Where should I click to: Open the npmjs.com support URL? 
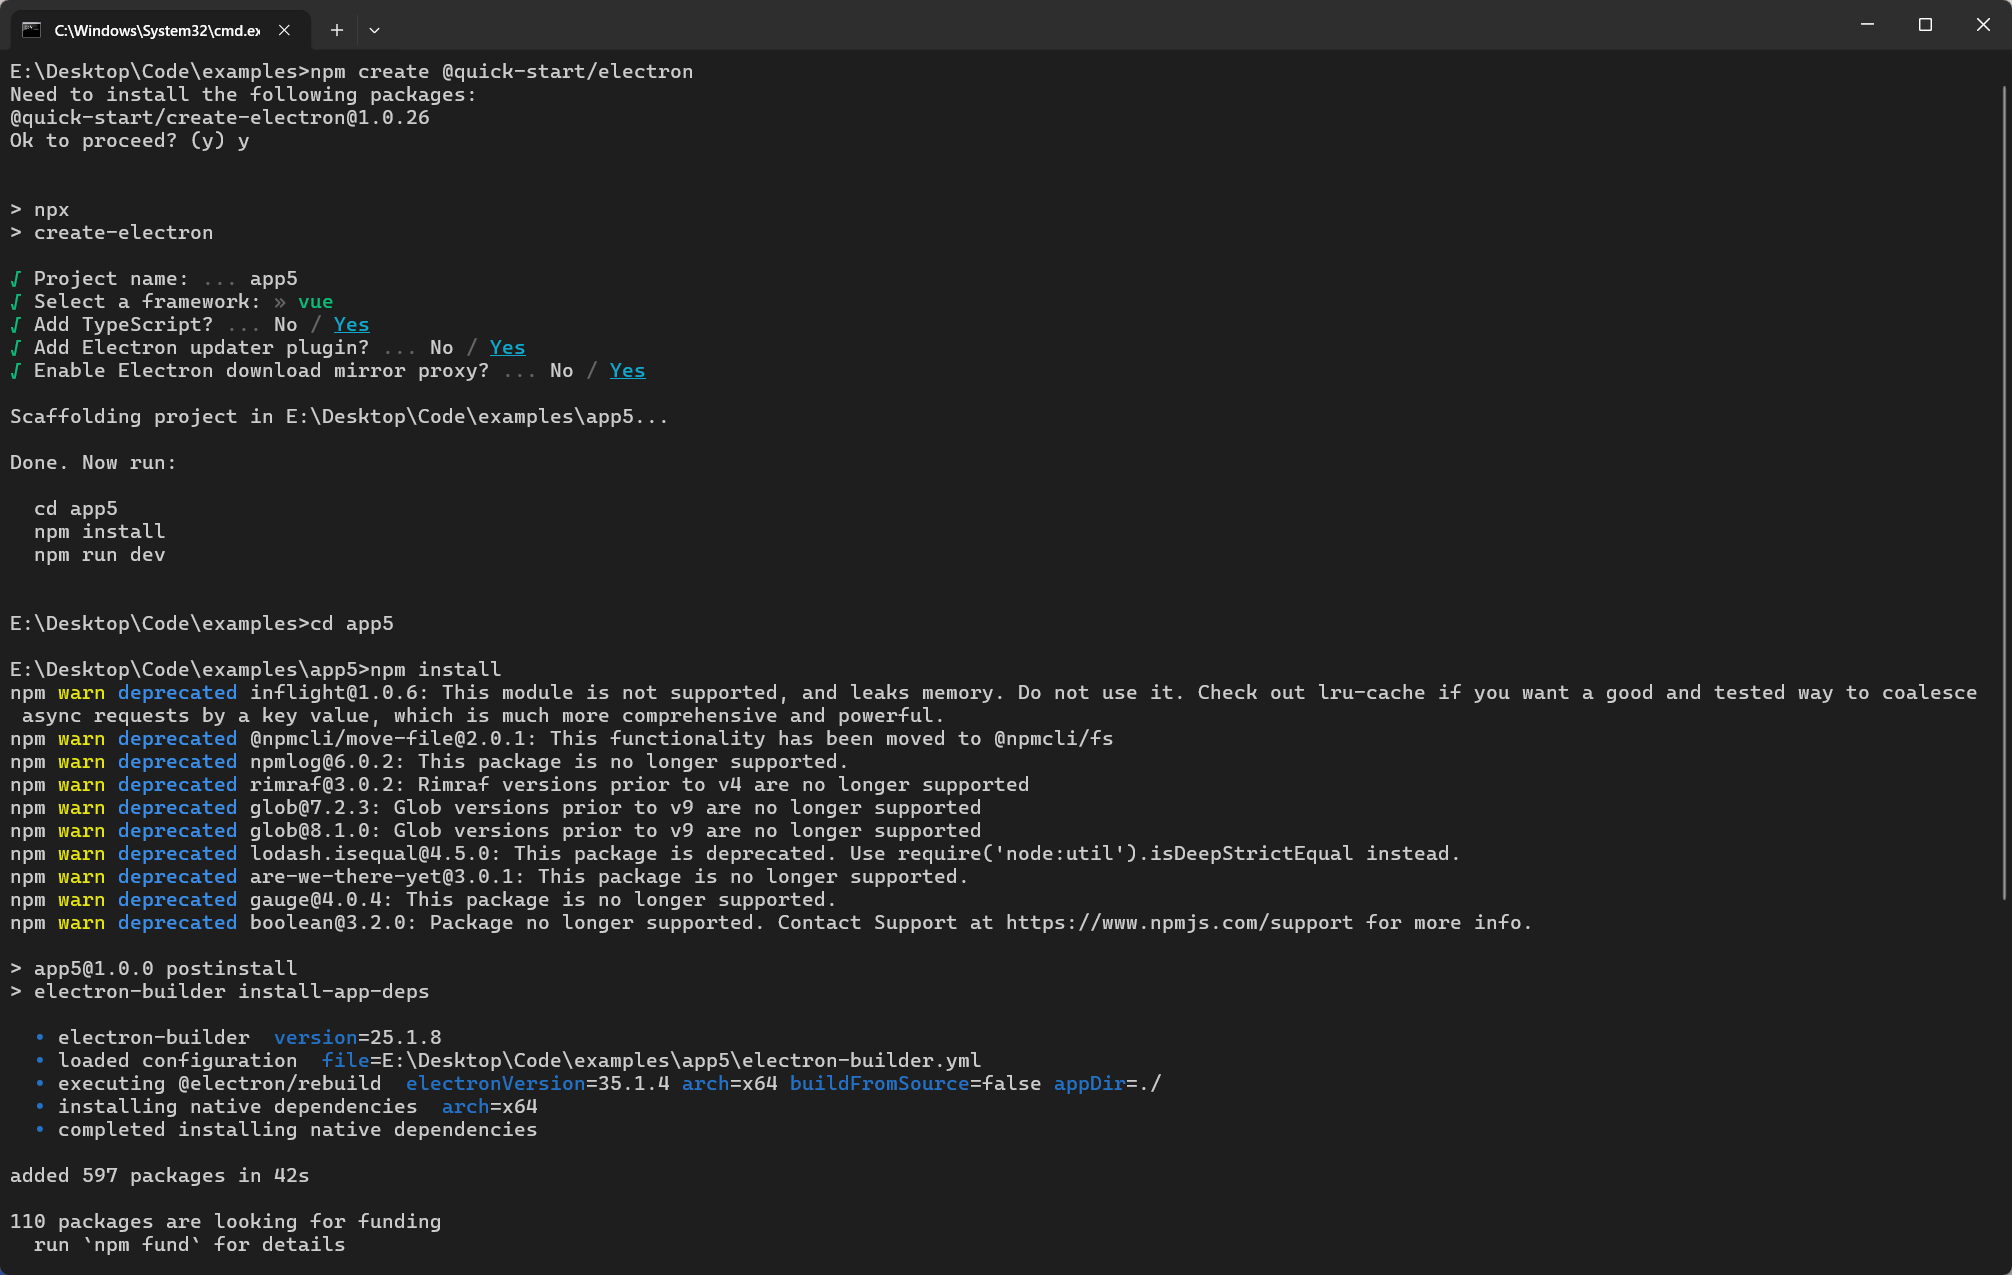tap(1179, 923)
